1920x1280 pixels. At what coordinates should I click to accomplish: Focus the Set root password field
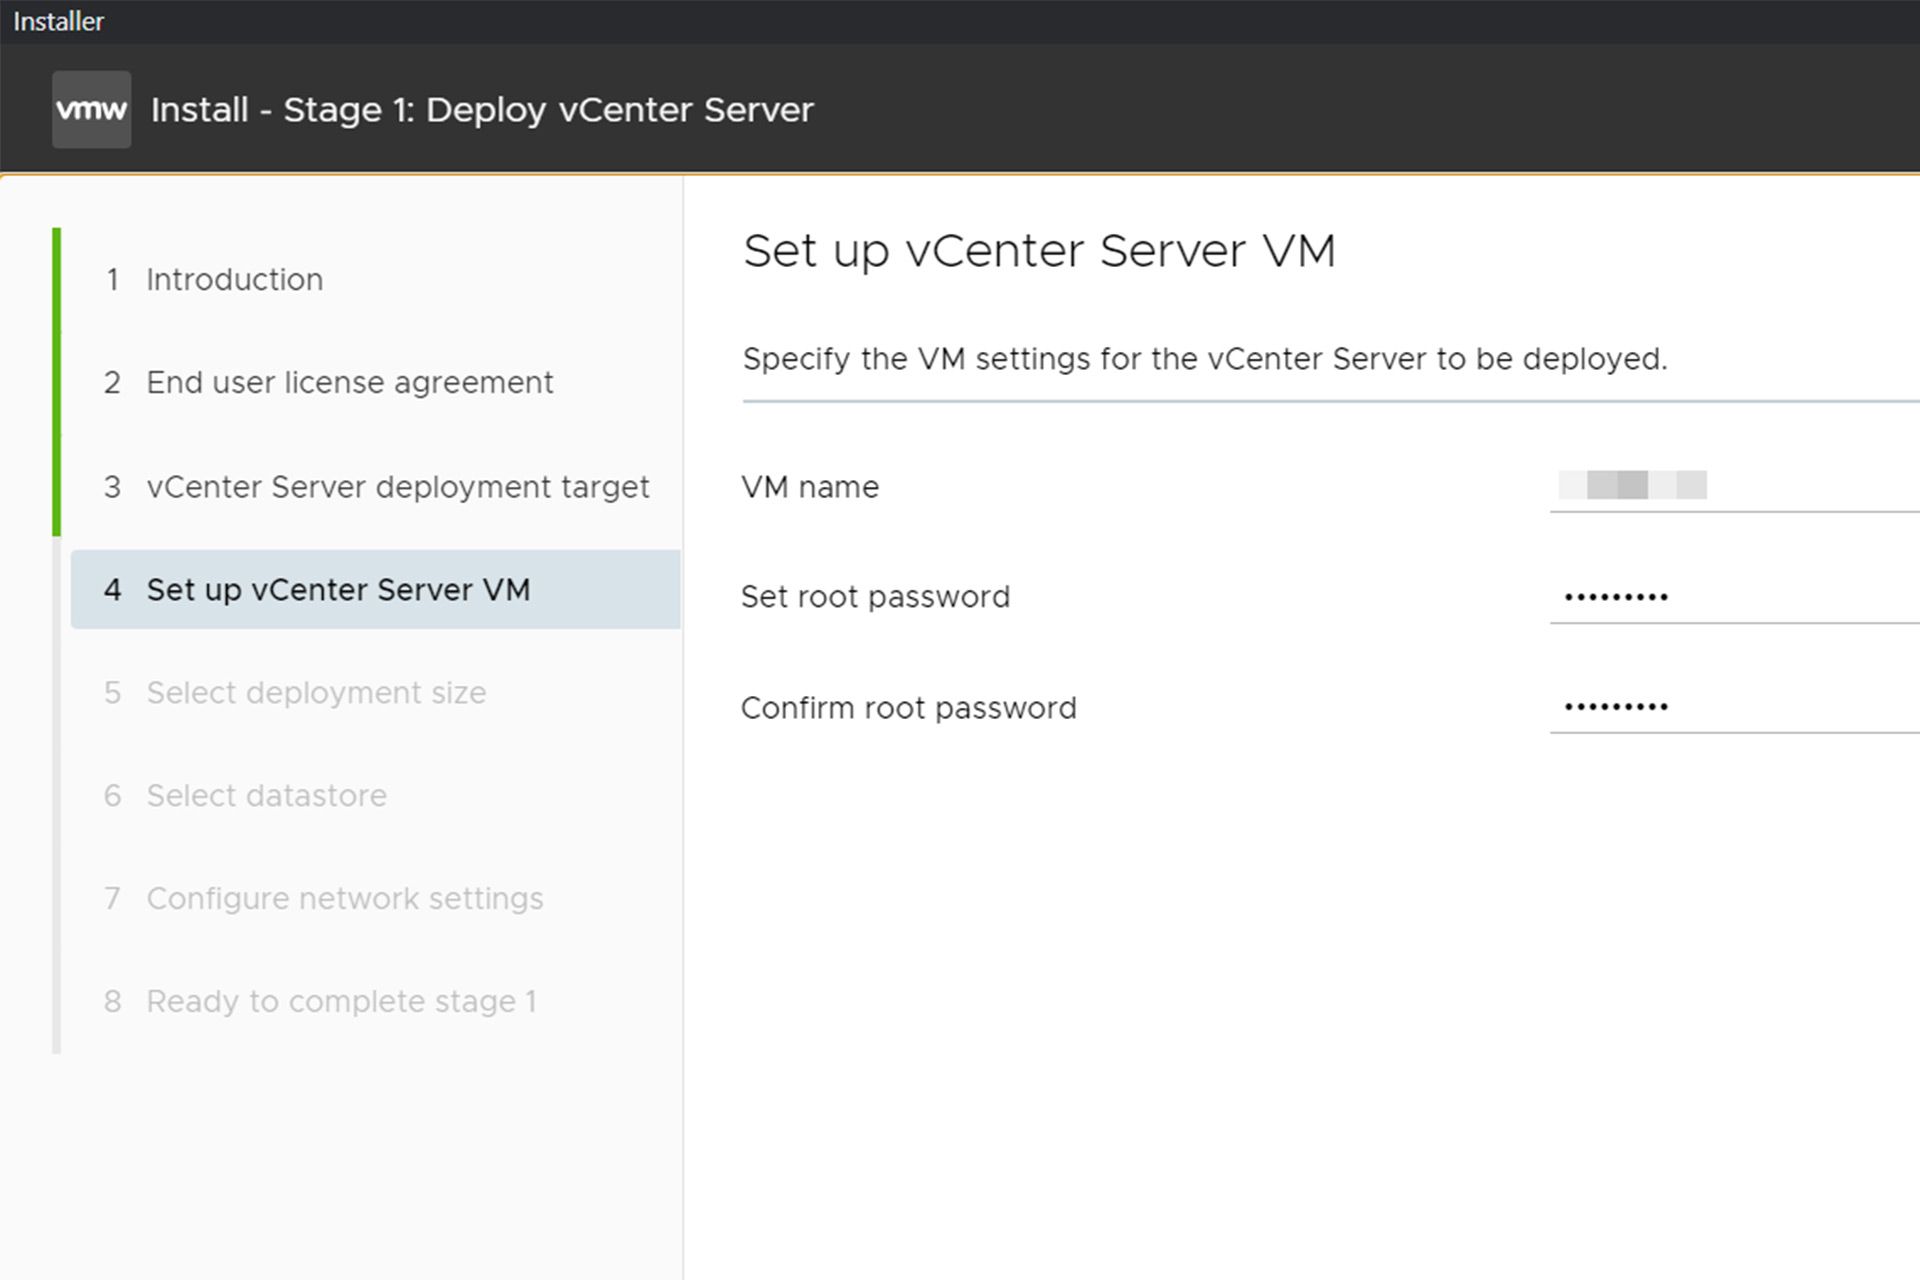pos(1734,597)
